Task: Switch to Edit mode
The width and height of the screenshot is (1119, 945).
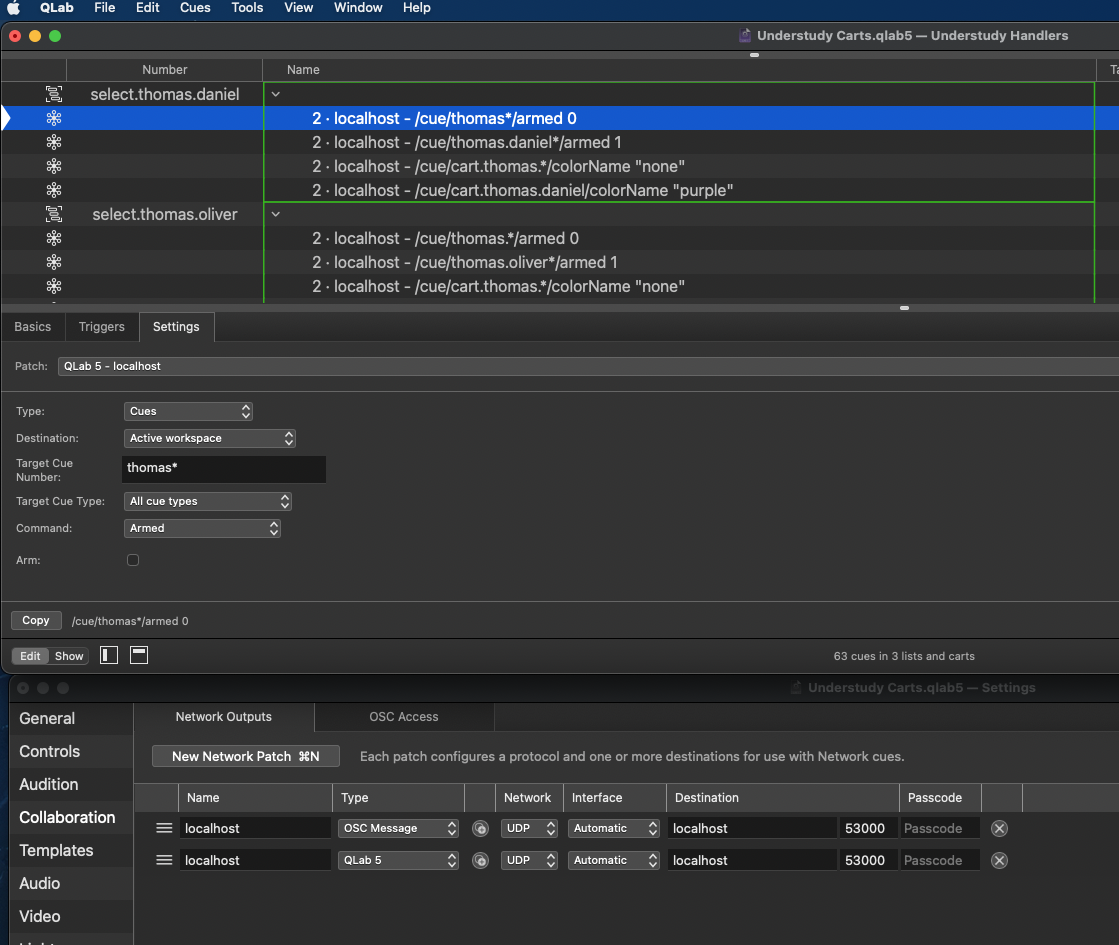Action: pos(31,656)
